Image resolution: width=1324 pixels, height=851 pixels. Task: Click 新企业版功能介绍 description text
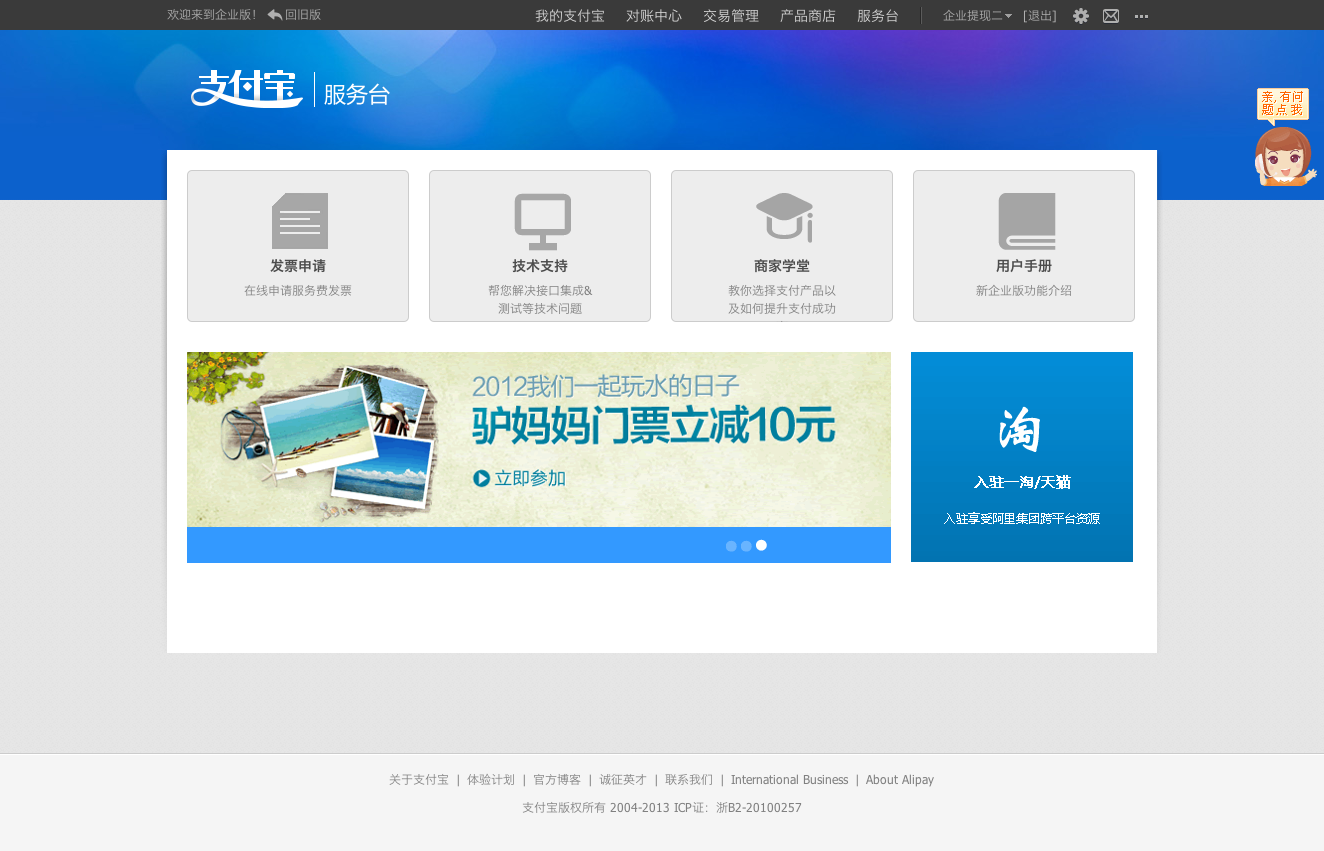tap(1024, 291)
